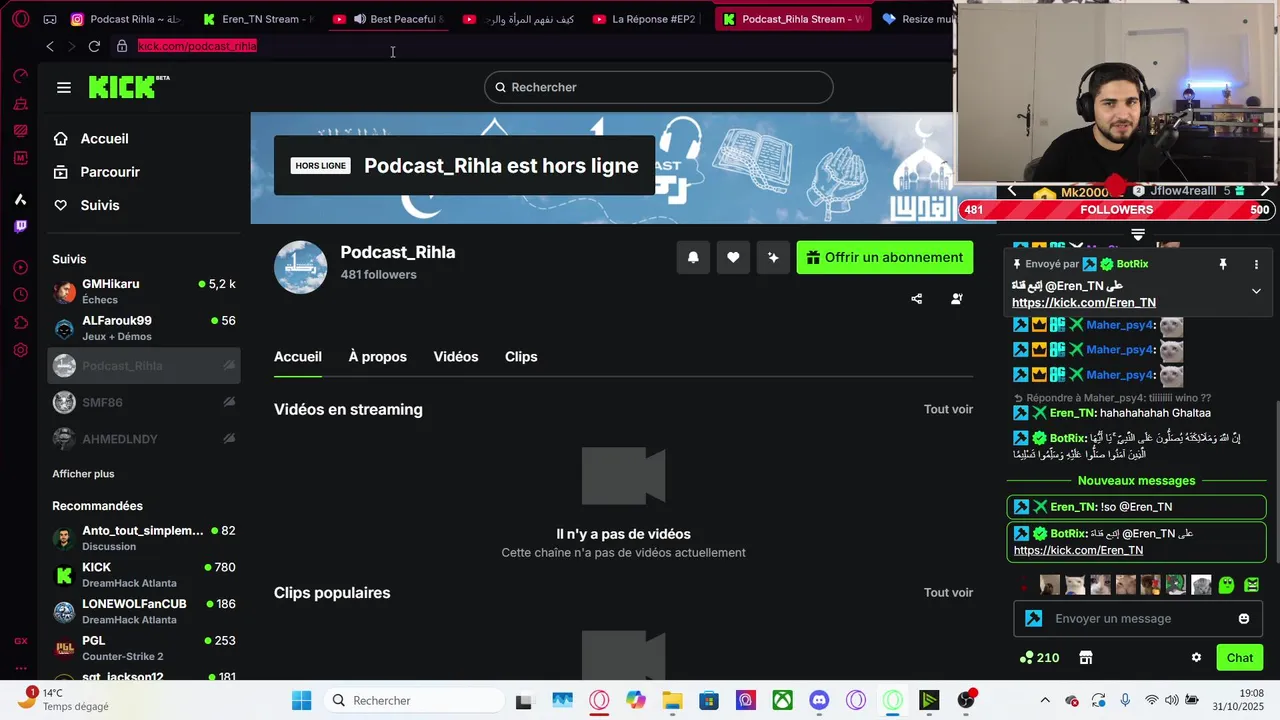The height and width of the screenshot is (720, 1280).
Task: Unpin the pinned chat message
Action: point(1222,264)
